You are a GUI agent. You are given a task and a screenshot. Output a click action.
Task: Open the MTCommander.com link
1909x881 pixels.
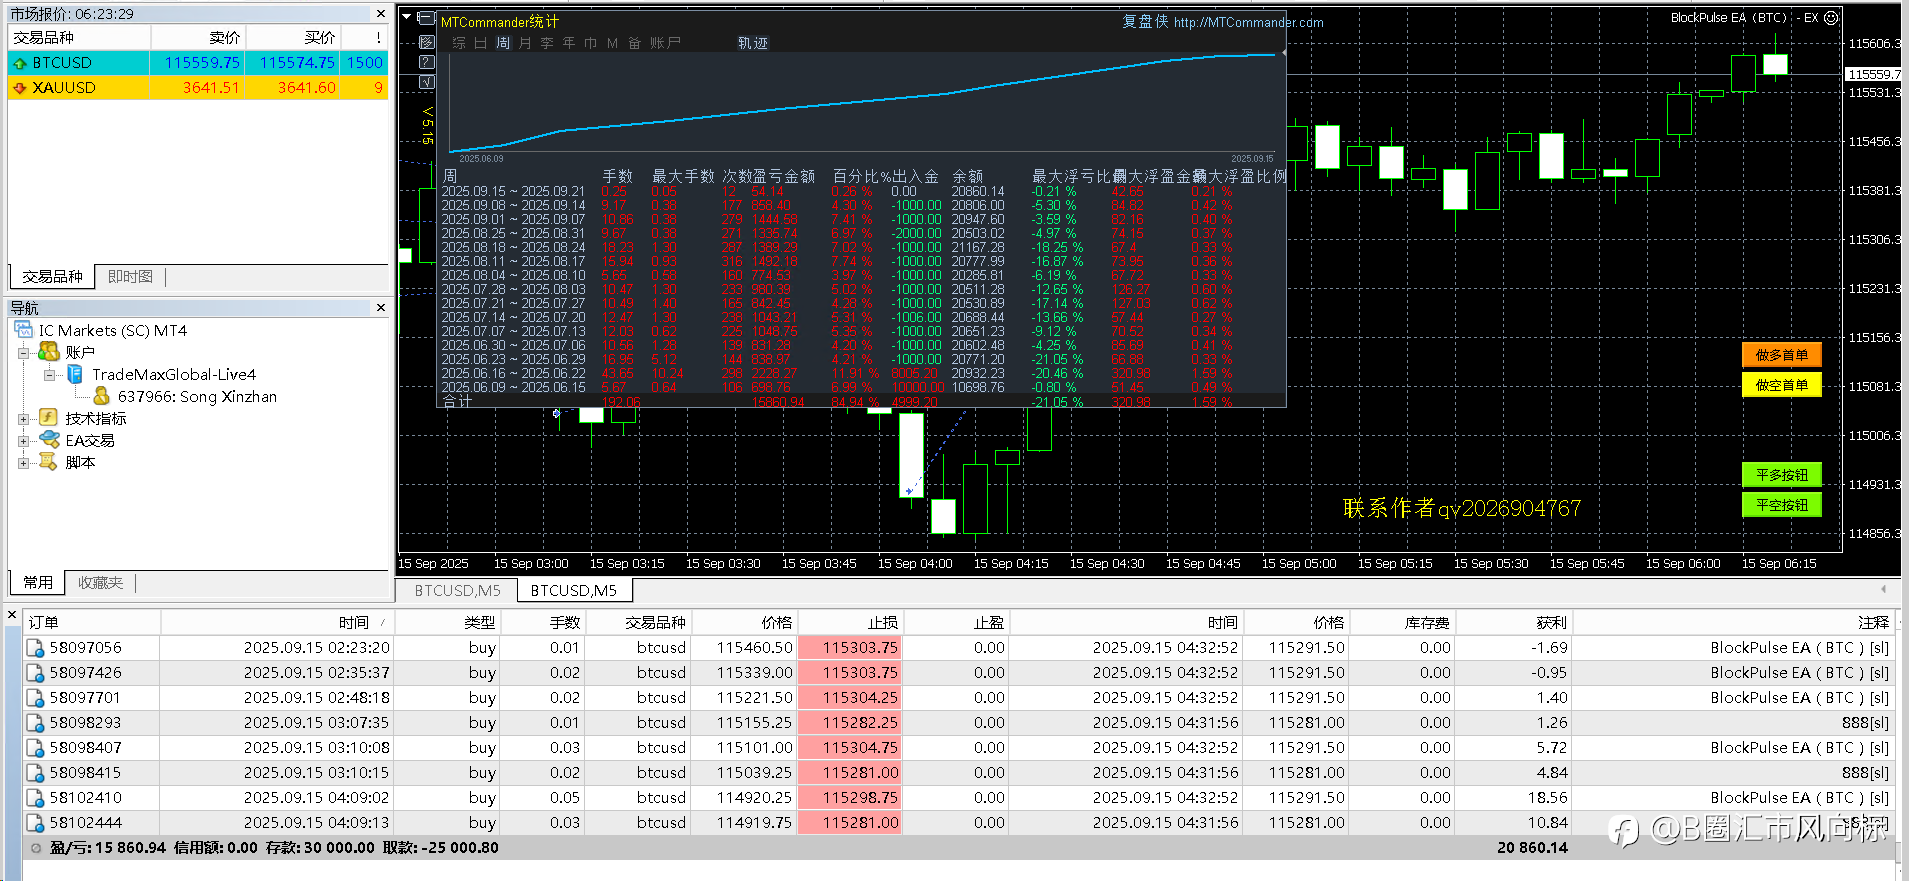point(1248,22)
